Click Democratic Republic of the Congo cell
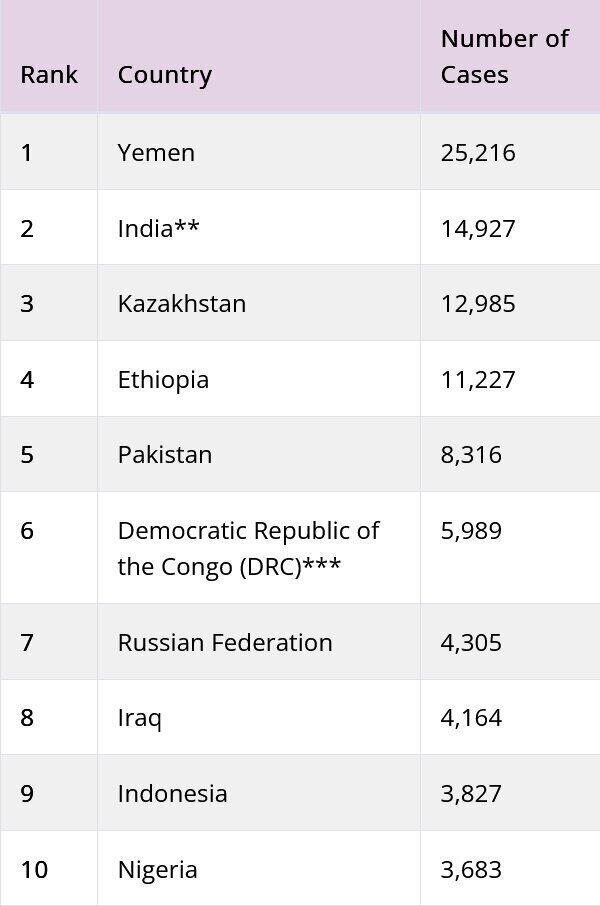The width and height of the screenshot is (600, 906). point(248,548)
